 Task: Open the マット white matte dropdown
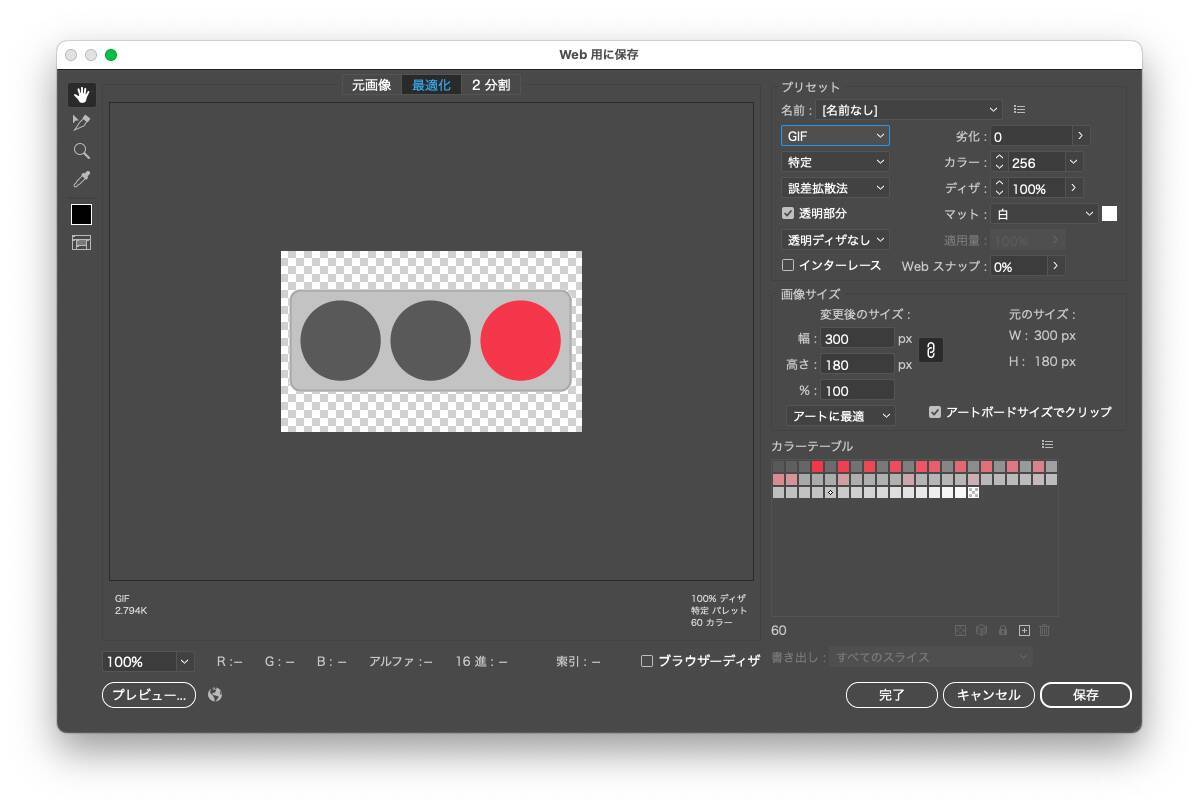(x=1044, y=214)
